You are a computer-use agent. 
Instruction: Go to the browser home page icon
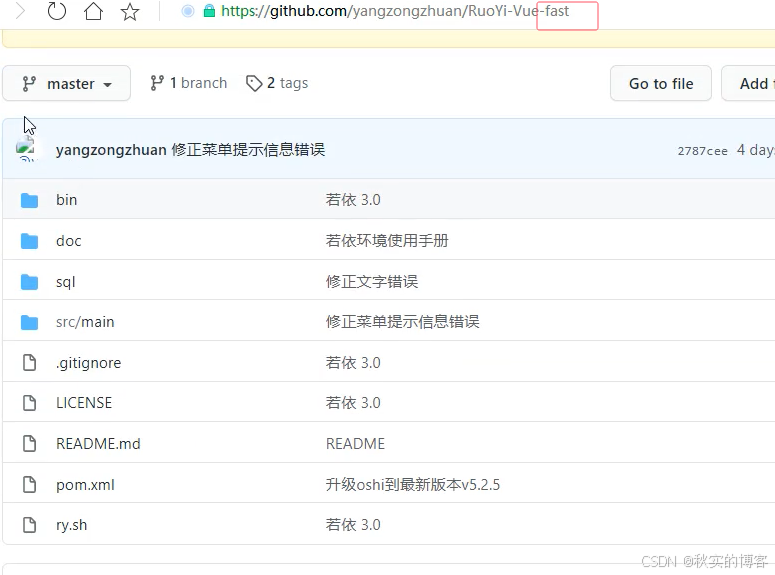point(93,11)
